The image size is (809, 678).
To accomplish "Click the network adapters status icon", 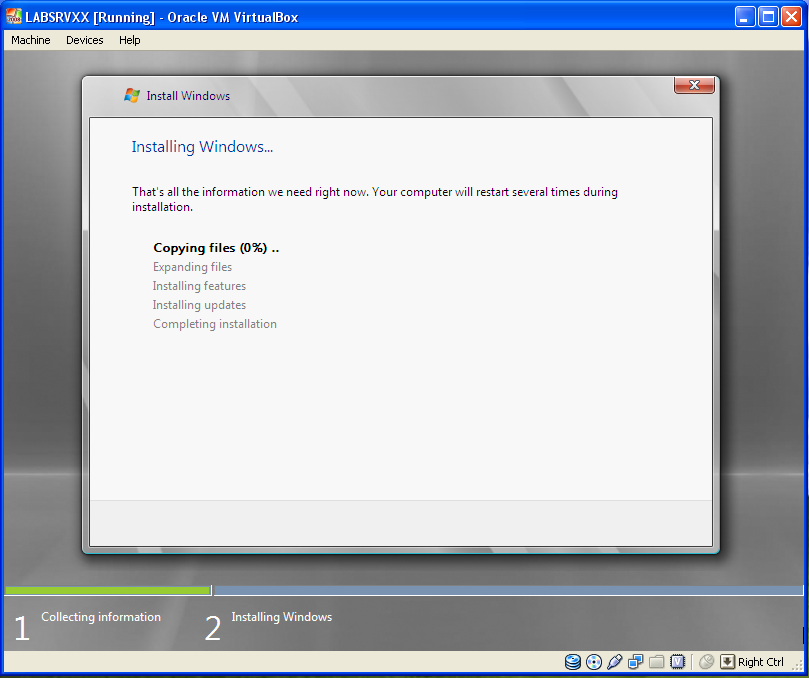I will [635, 661].
